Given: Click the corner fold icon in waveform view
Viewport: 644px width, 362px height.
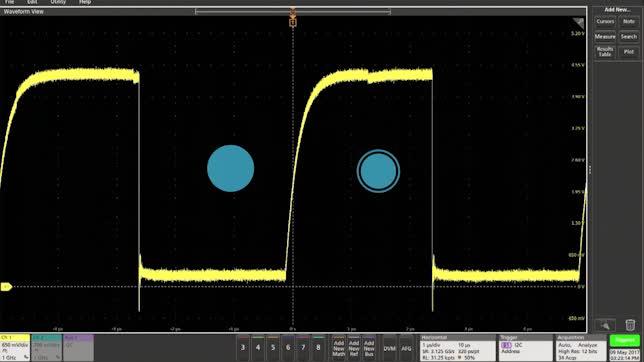Looking at the screenshot, I should [x=579, y=23].
